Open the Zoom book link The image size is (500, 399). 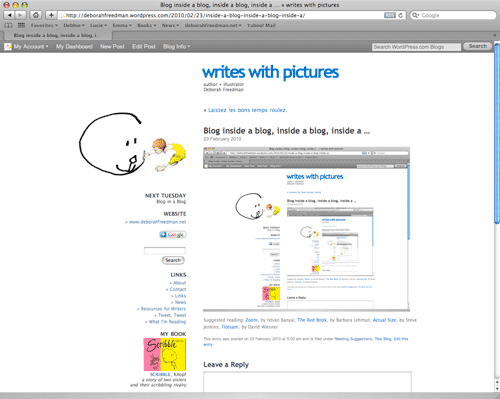(x=251, y=320)
